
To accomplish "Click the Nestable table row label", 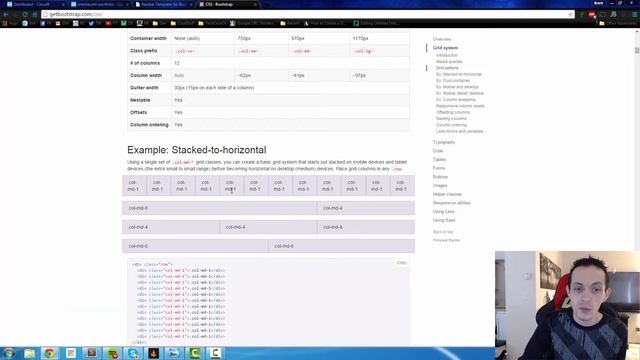I will click(140, 100).
